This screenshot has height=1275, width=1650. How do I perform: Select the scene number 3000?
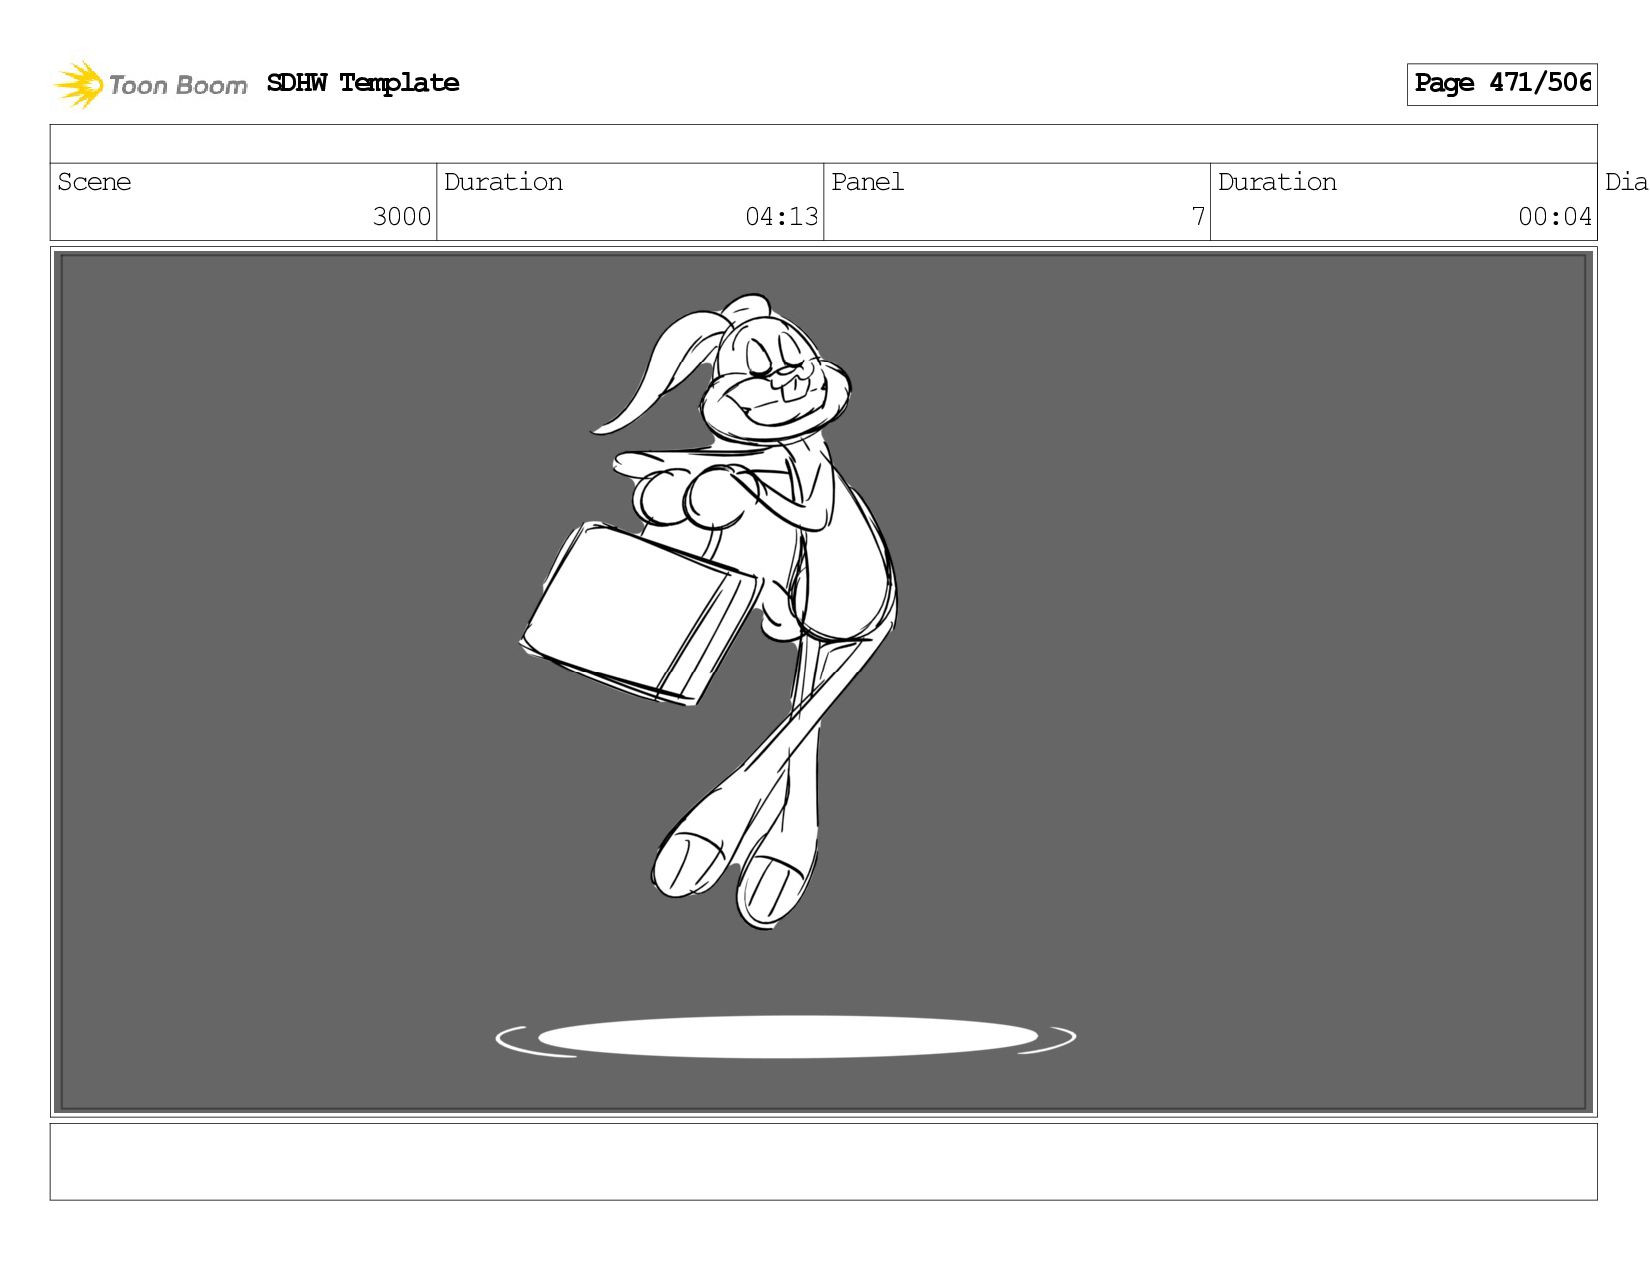click(402, 217)
